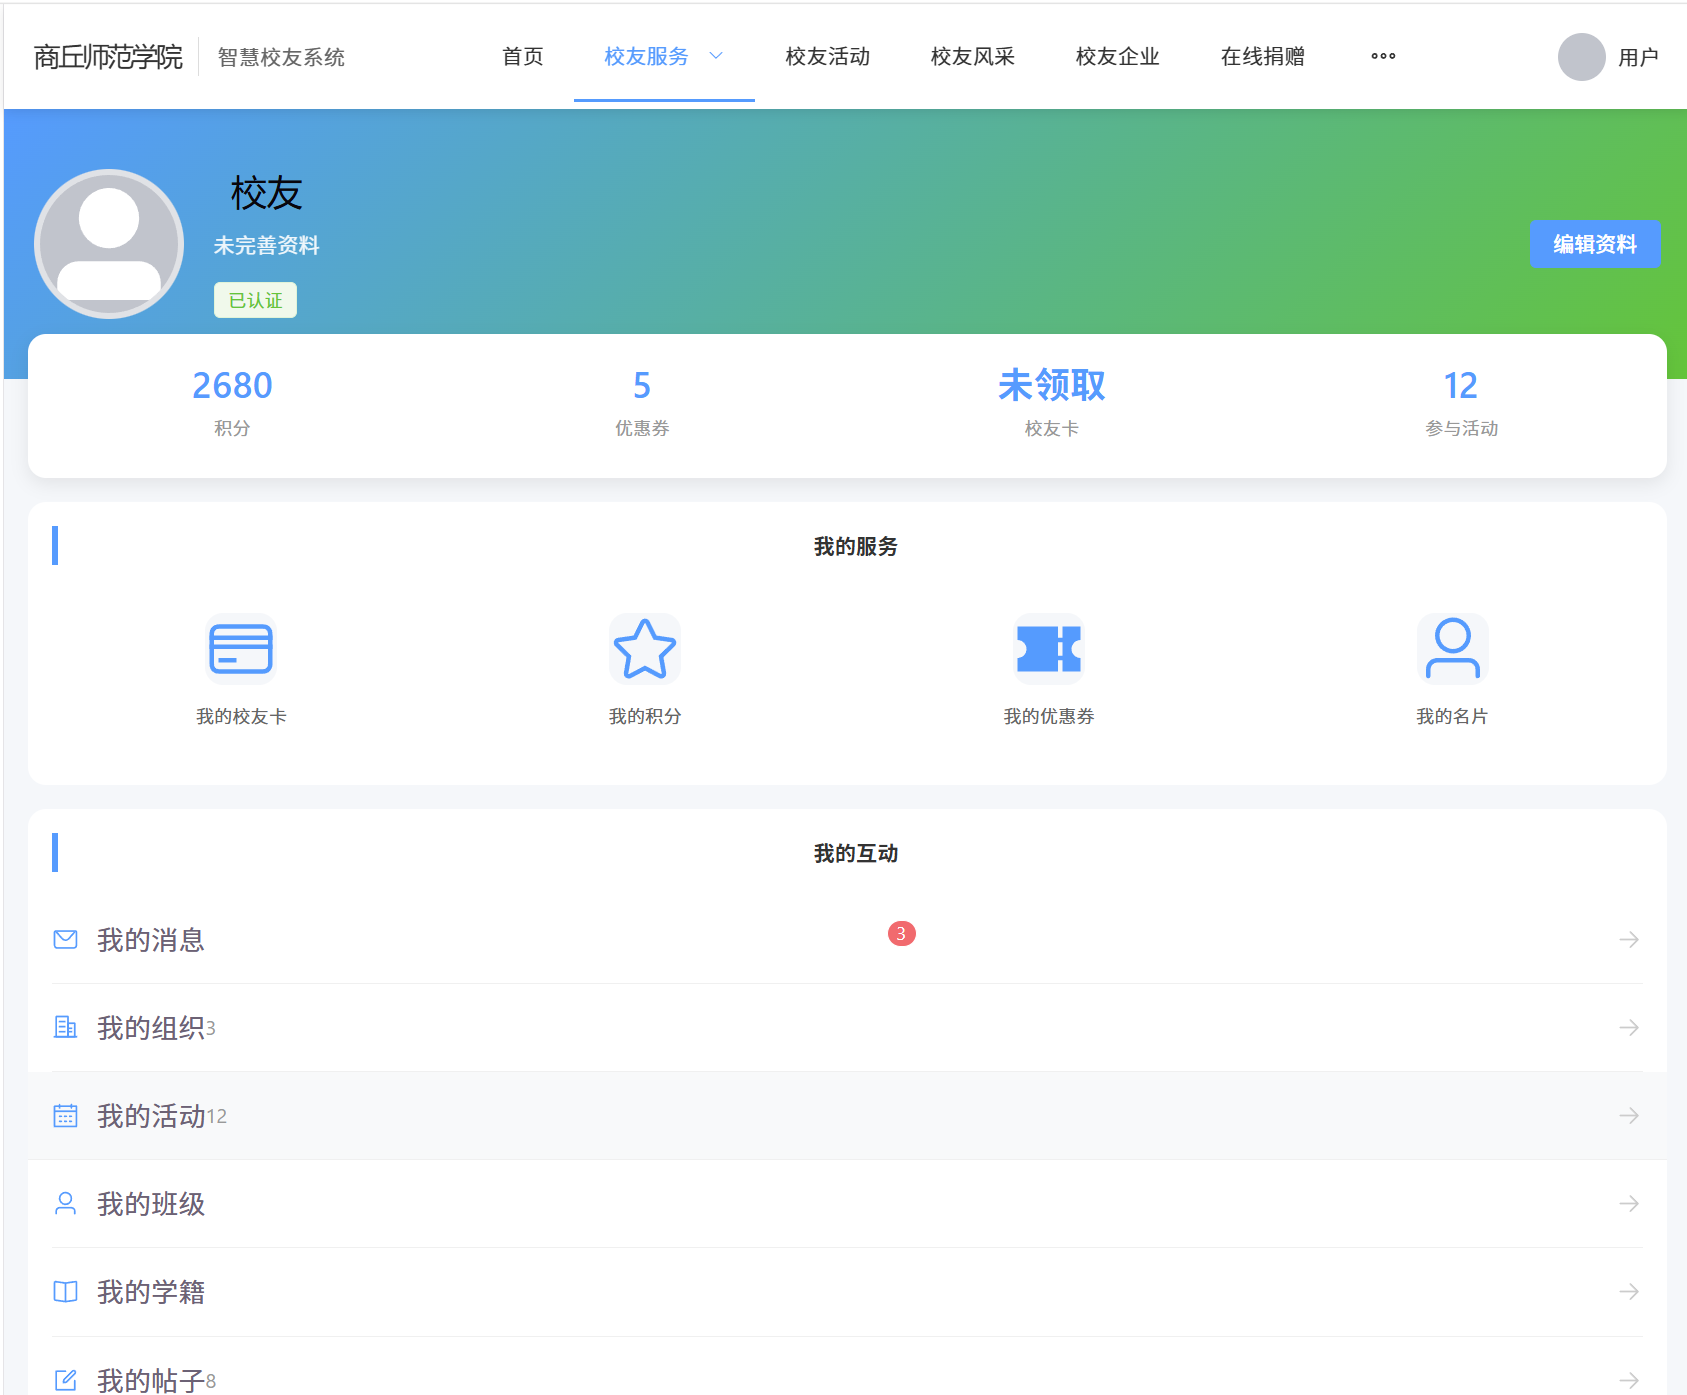The image size is (1687, 1395).
Task: Click the 我的优惠券 label text
Action: coord(1049,716)
